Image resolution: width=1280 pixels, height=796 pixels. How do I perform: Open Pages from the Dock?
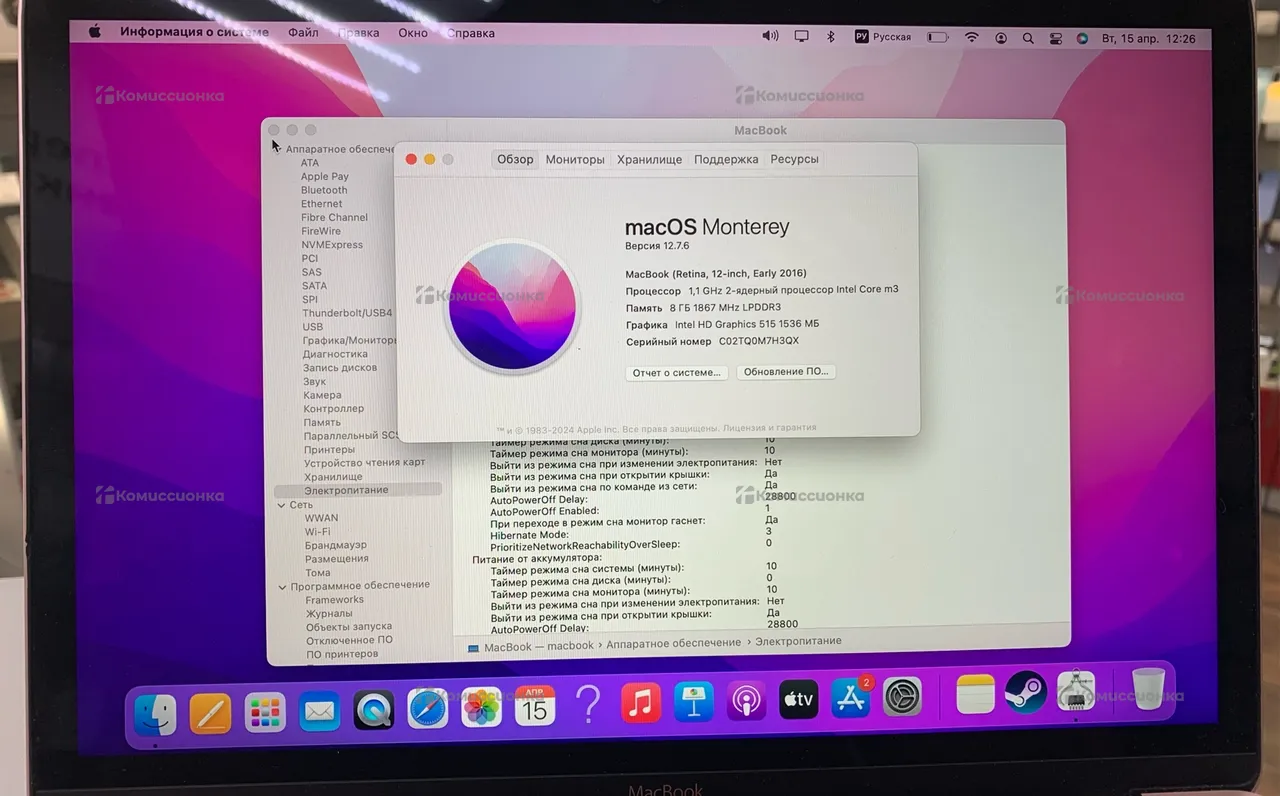210,714
